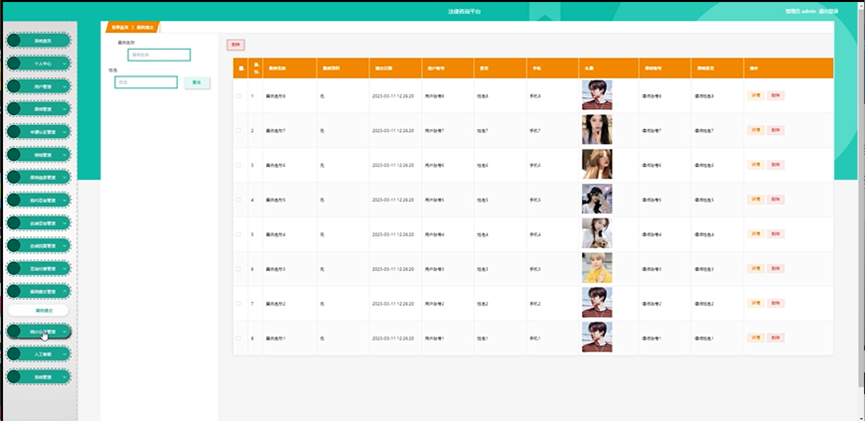Expand the 系统管理 chevron

(x=65, y=377)
